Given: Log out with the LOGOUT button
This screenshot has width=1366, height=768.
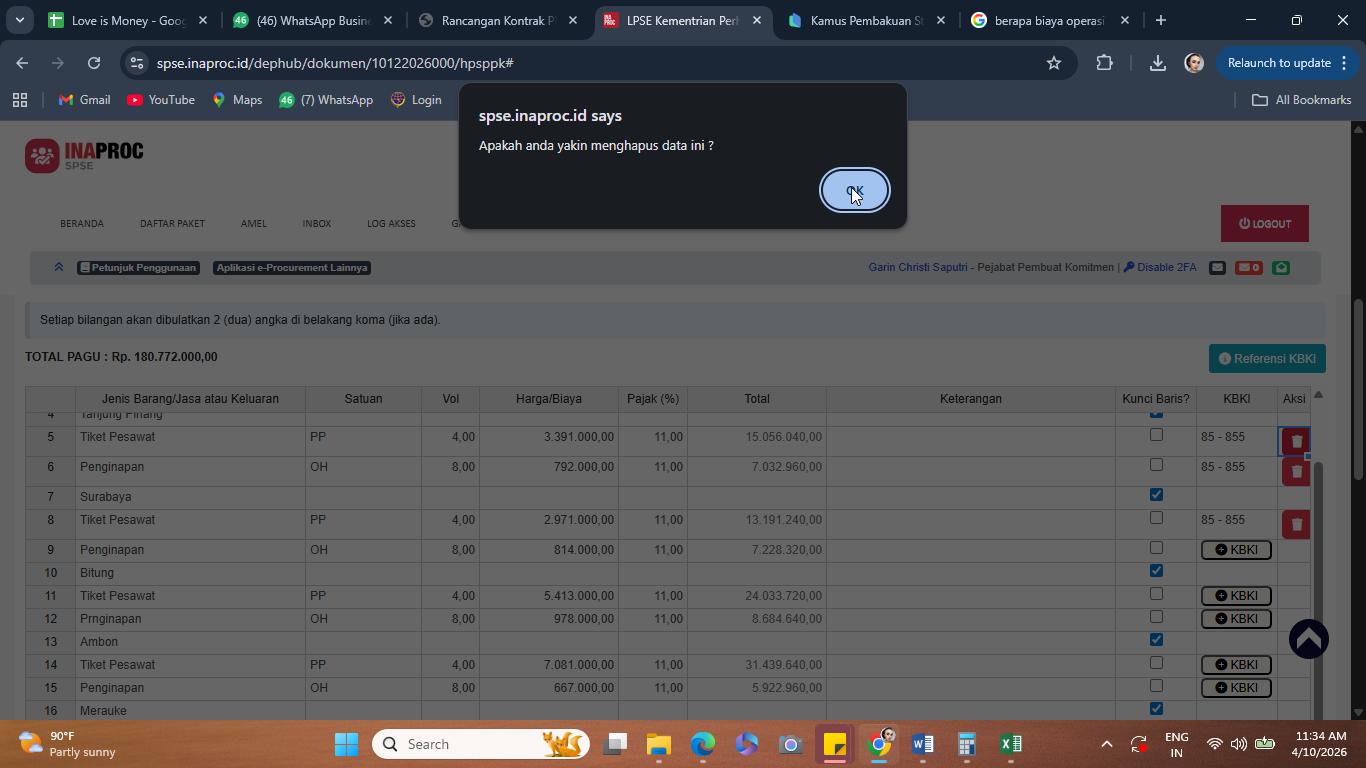Looking at the screenshot, I should click(1265, 224).
